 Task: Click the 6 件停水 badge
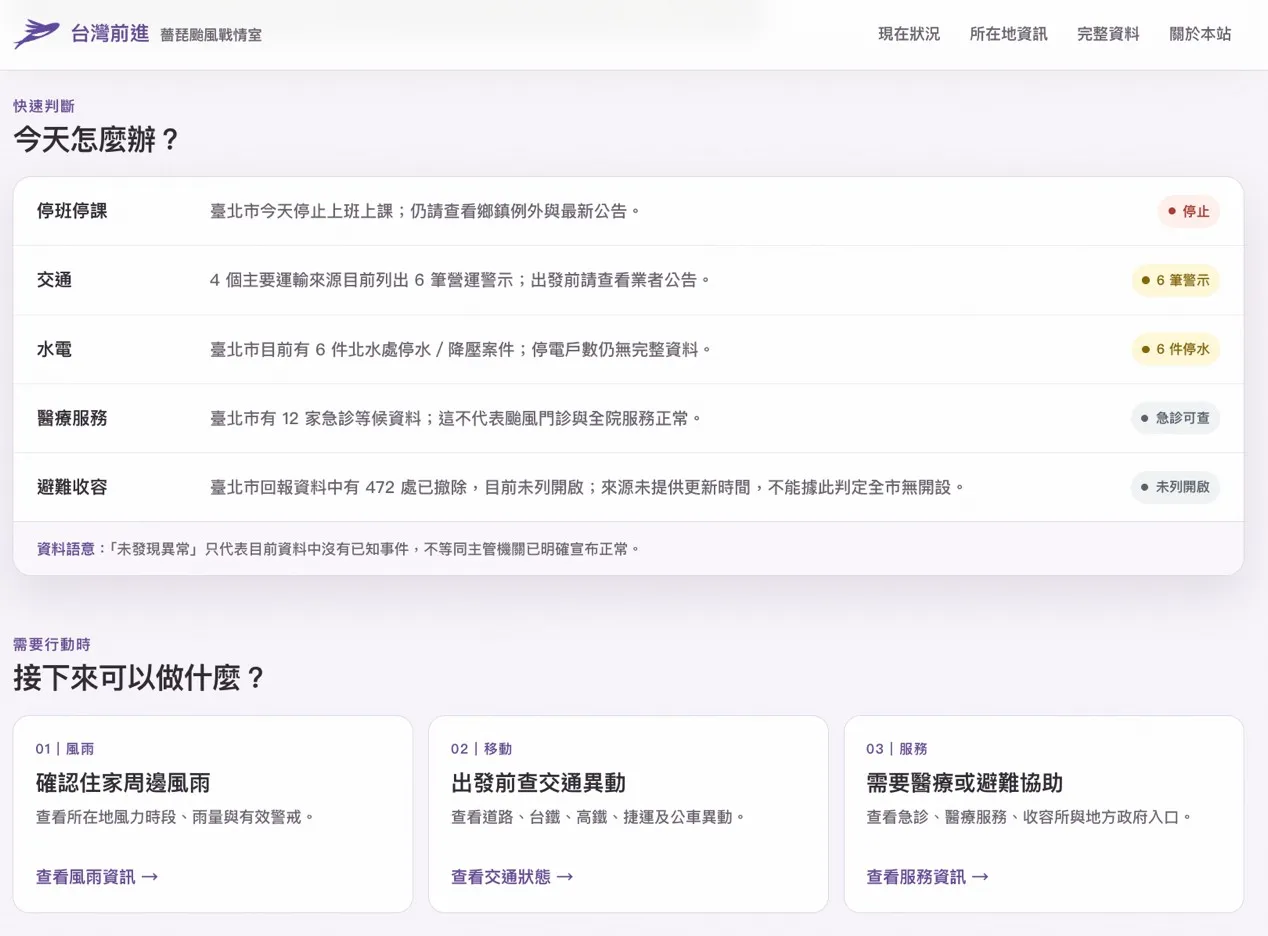pyautogui.click(x=1176, y=350)
